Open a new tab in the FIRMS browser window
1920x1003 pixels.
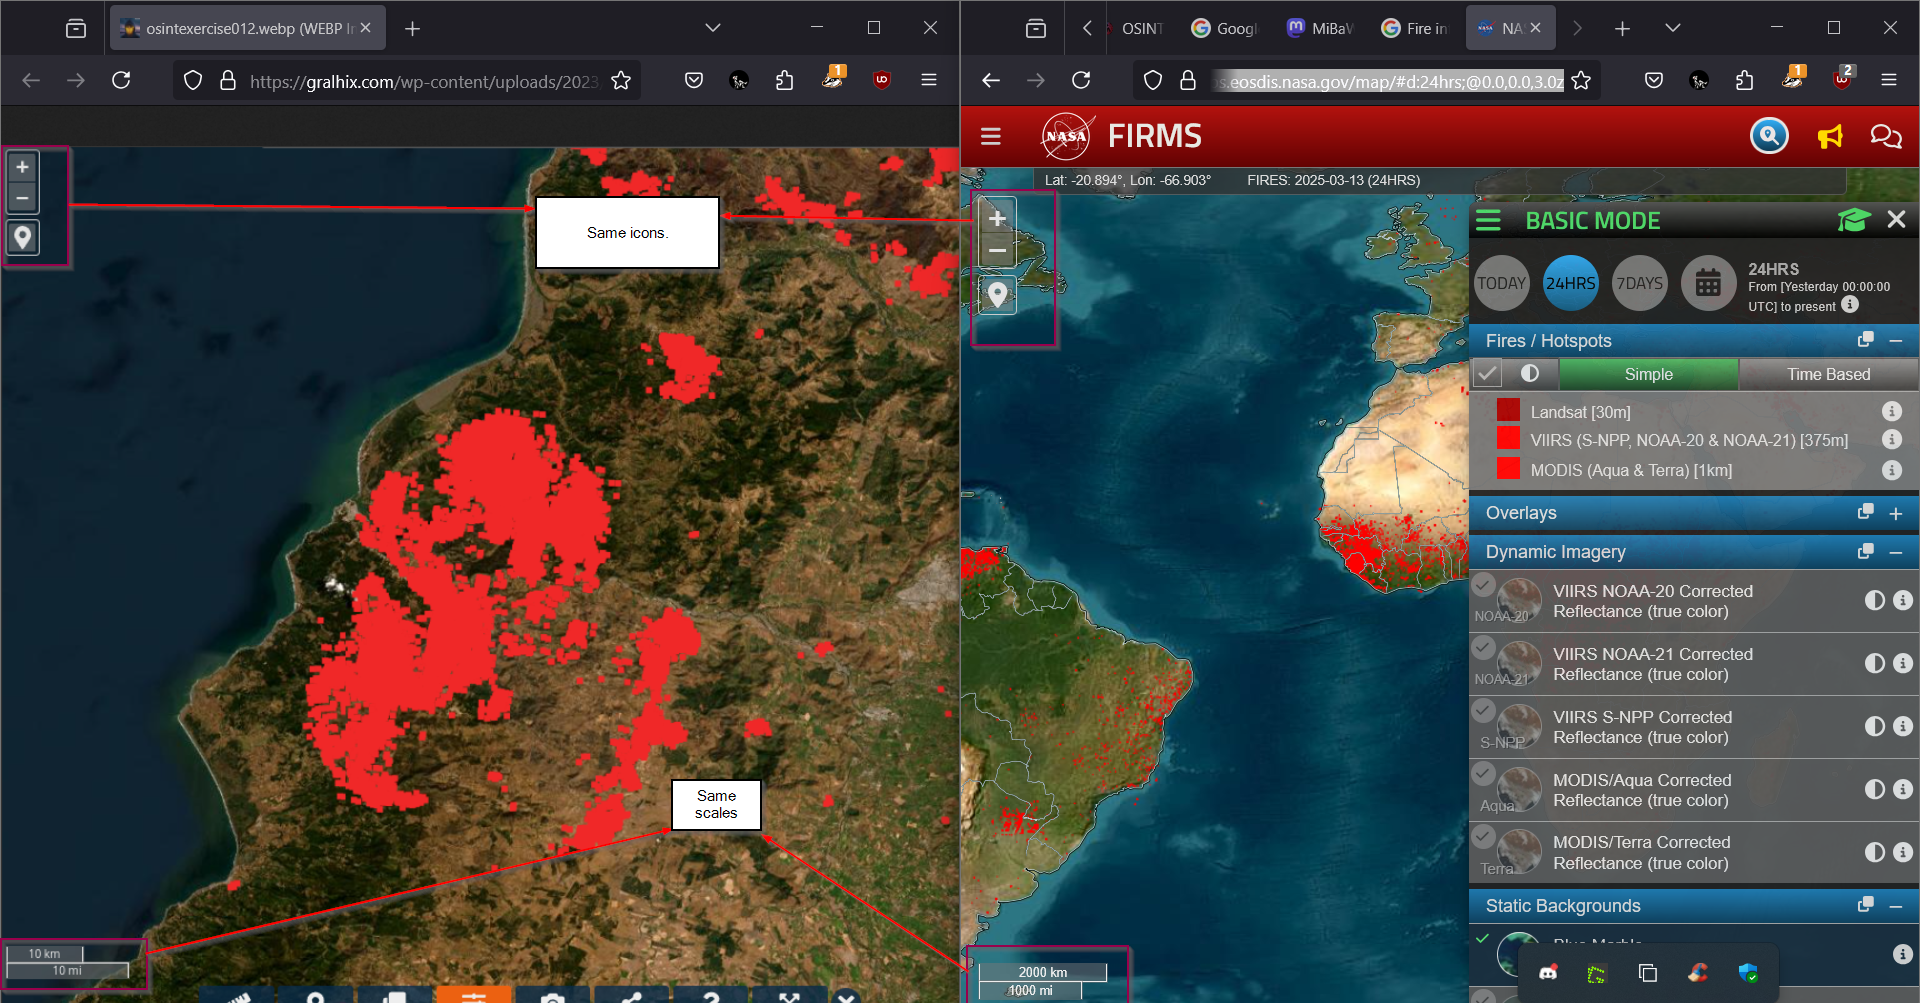[x=1622, y=28]
